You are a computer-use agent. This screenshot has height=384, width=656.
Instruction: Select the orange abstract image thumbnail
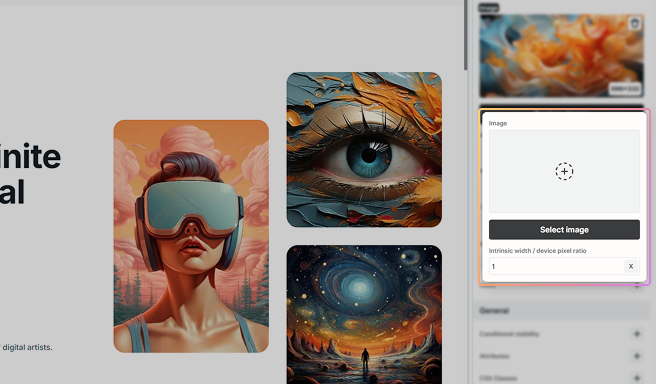coord(561,56)
